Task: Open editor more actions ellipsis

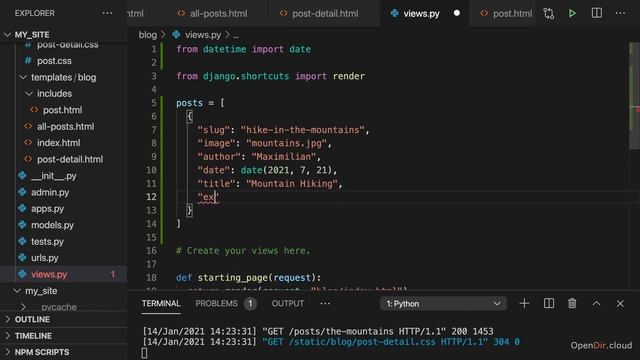Action: coord(620,13)
